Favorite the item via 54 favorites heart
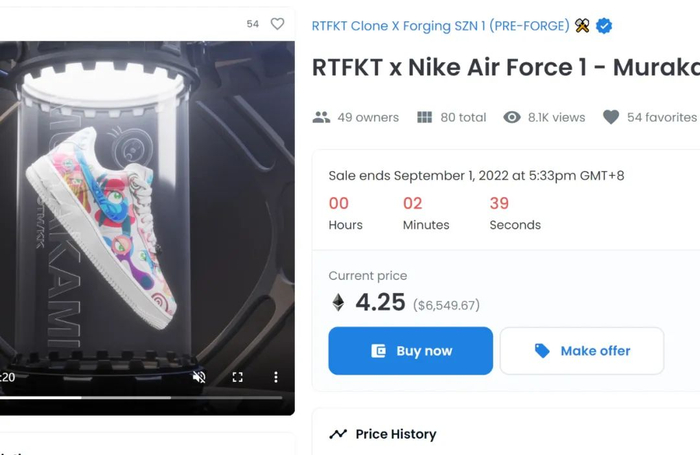The width and height of the screenshot is (700, 455). [x=611, y=117]
